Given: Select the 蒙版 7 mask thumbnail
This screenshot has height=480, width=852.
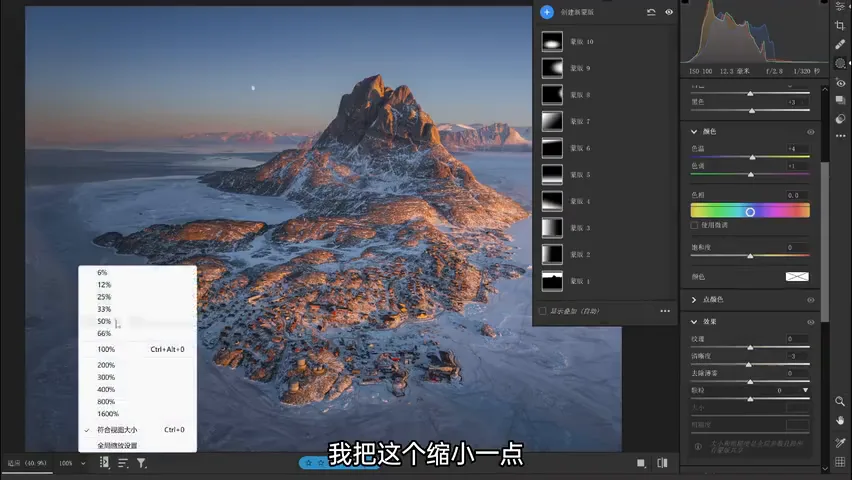Looking at the screenshot, I should (x=552, y=121).
